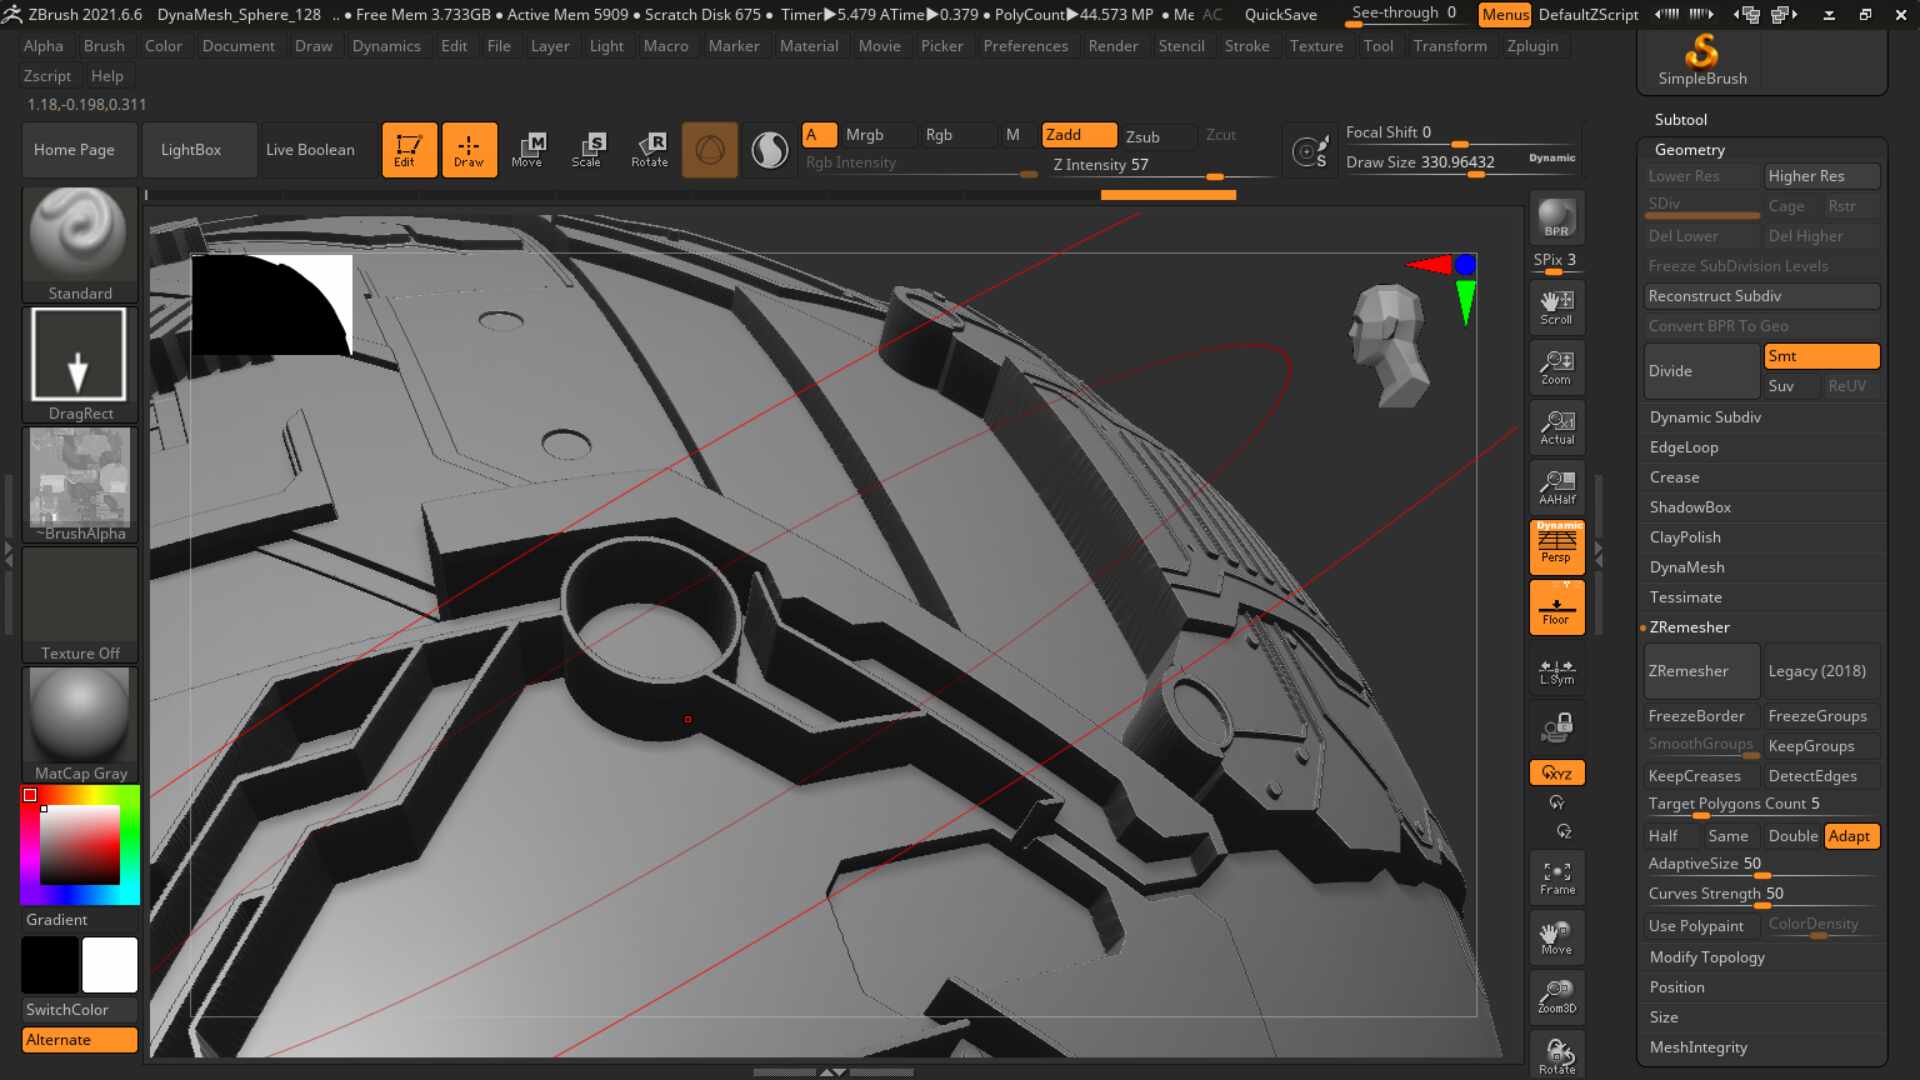Toggle Persp perspective mode

point(1556,547)
